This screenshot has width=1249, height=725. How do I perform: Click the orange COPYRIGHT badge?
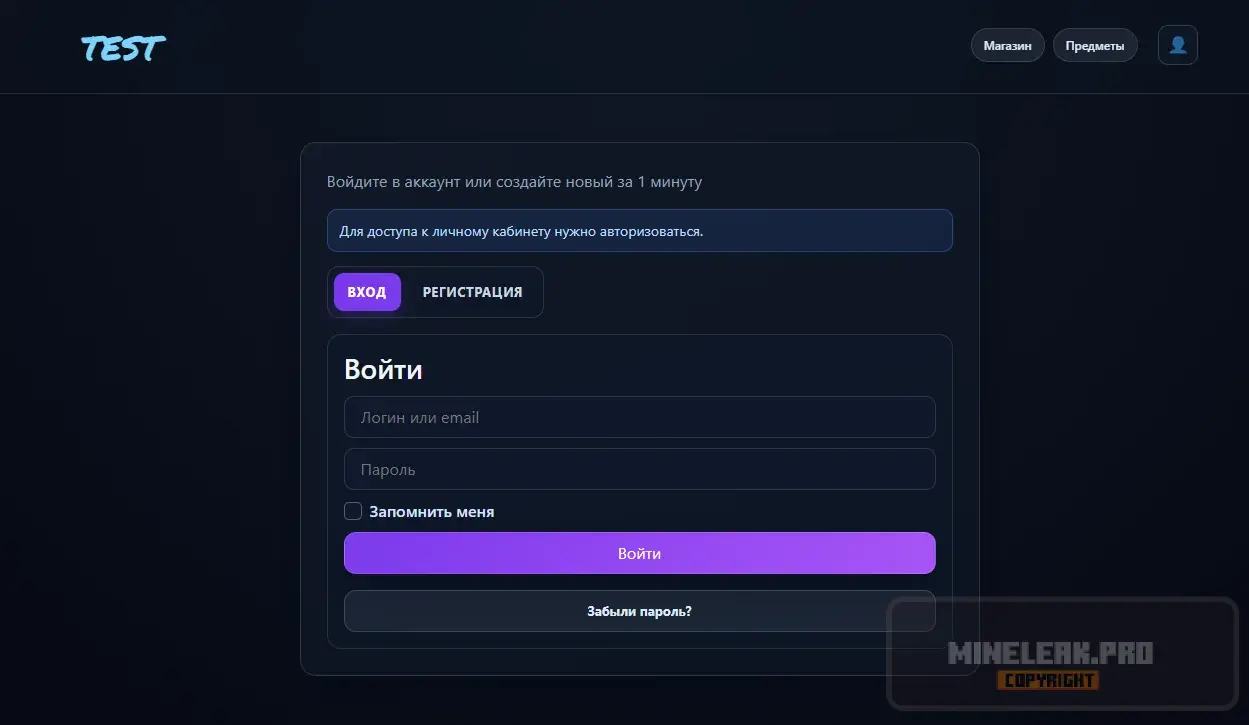[x=1047, y=681]
